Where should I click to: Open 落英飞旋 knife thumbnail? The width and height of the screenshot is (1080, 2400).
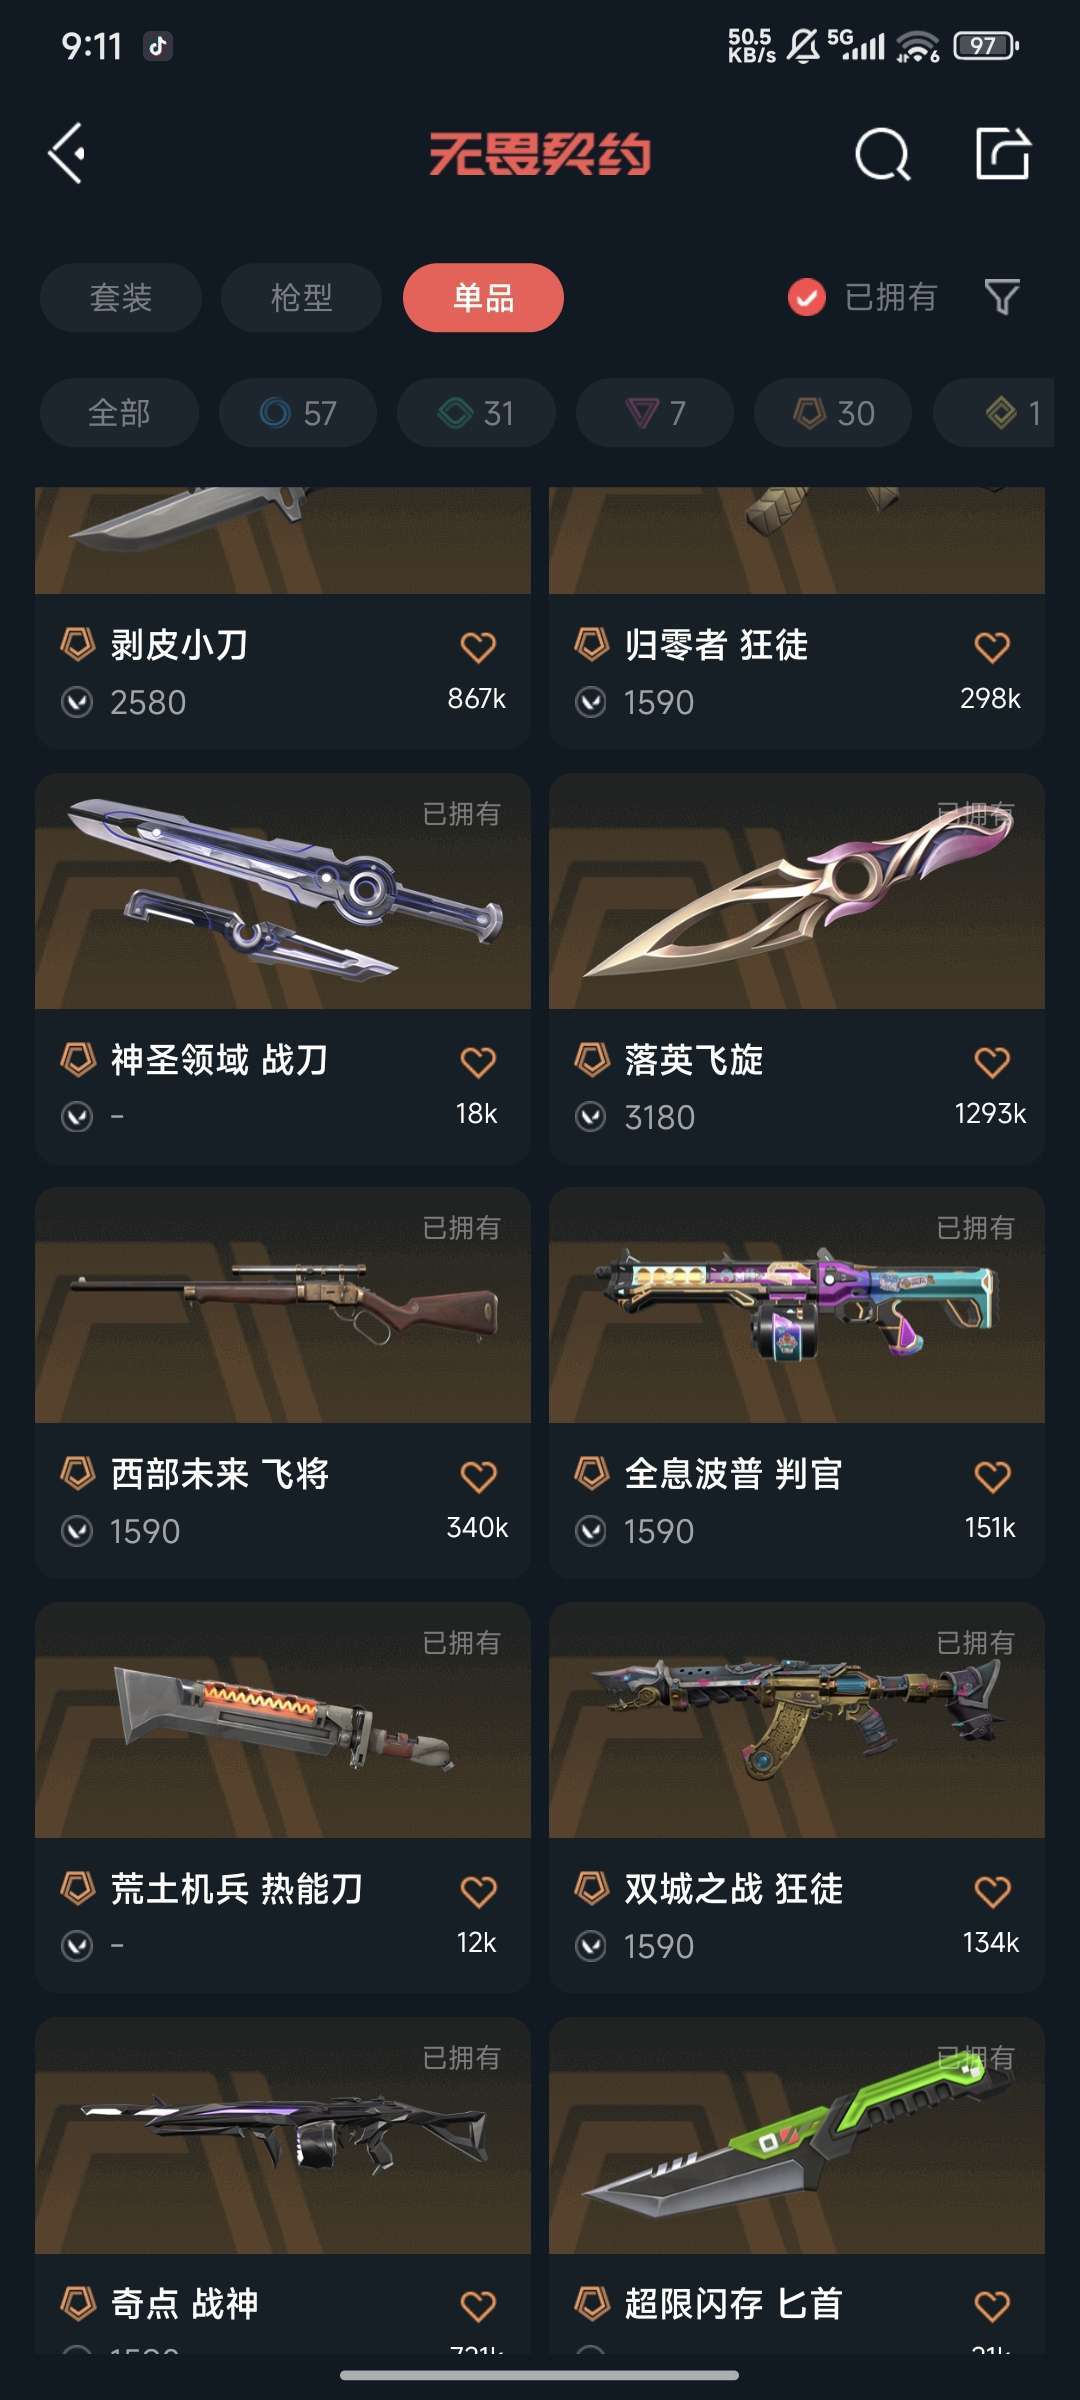click(x=797, y=891)
